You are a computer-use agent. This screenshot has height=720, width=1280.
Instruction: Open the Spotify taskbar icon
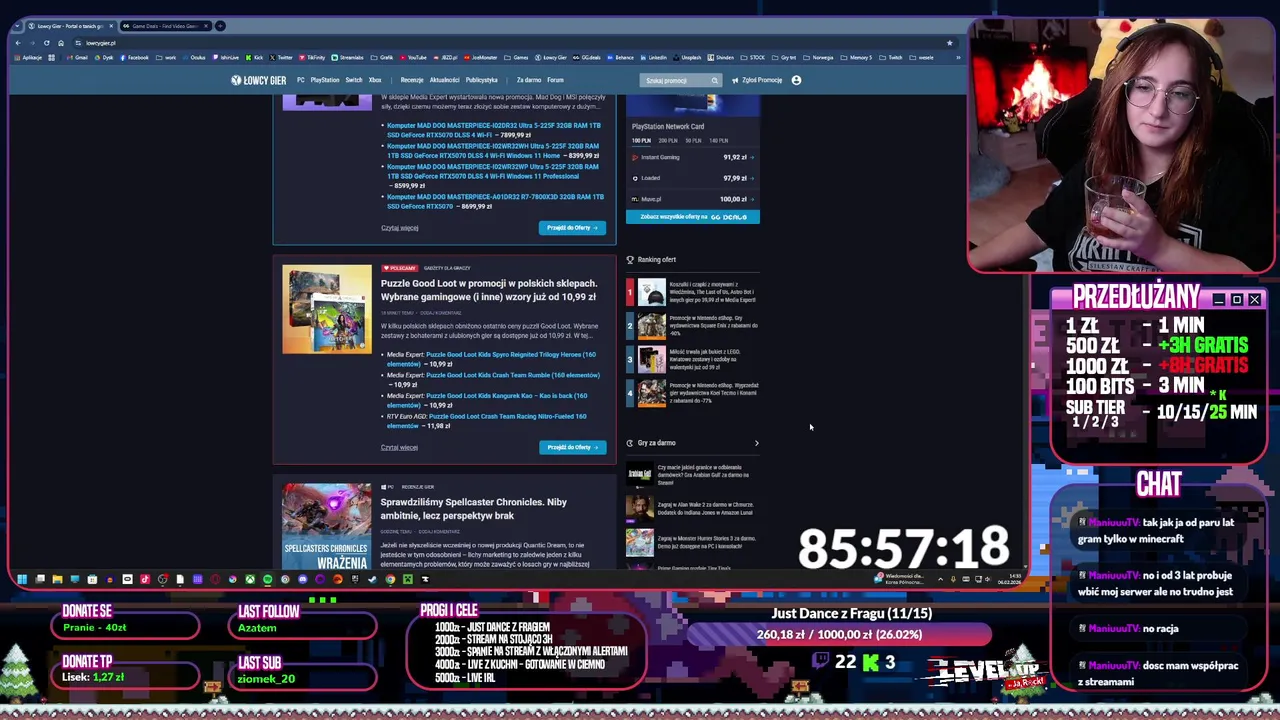click(x=267, y=579)
